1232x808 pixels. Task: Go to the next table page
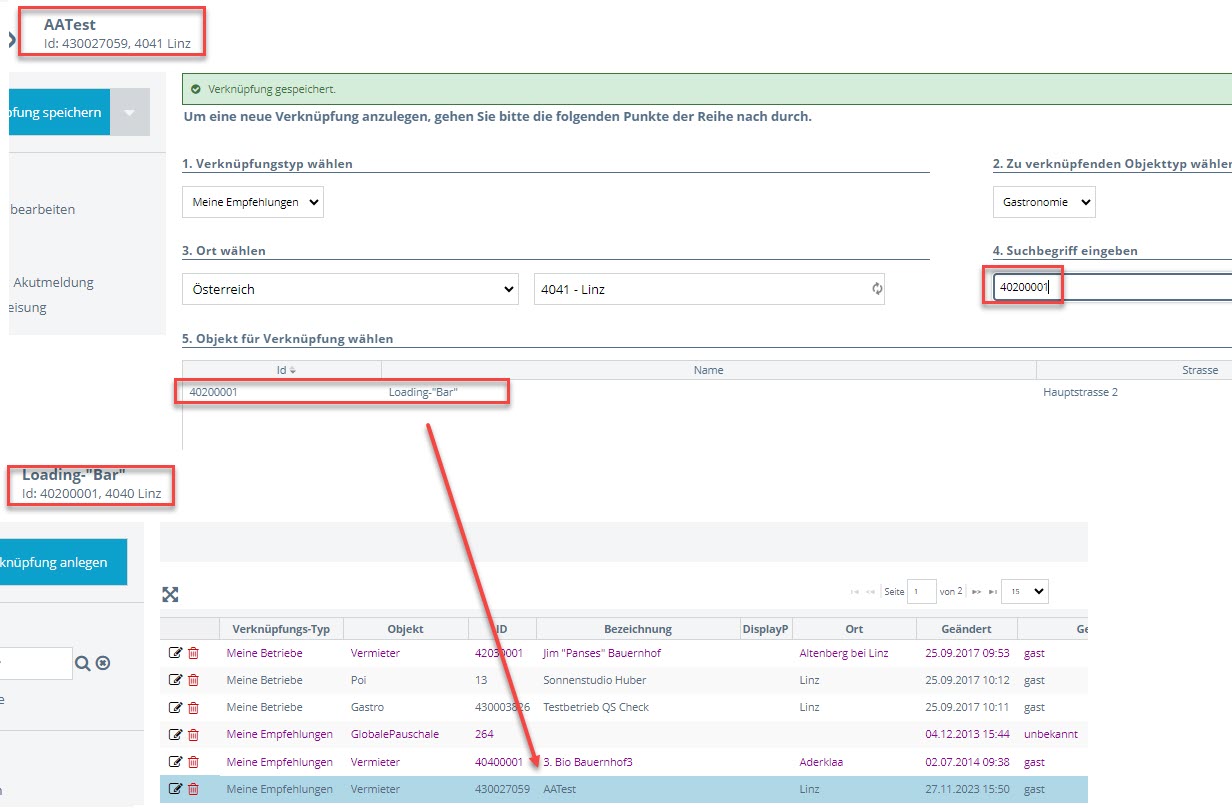tap(977, 592)
